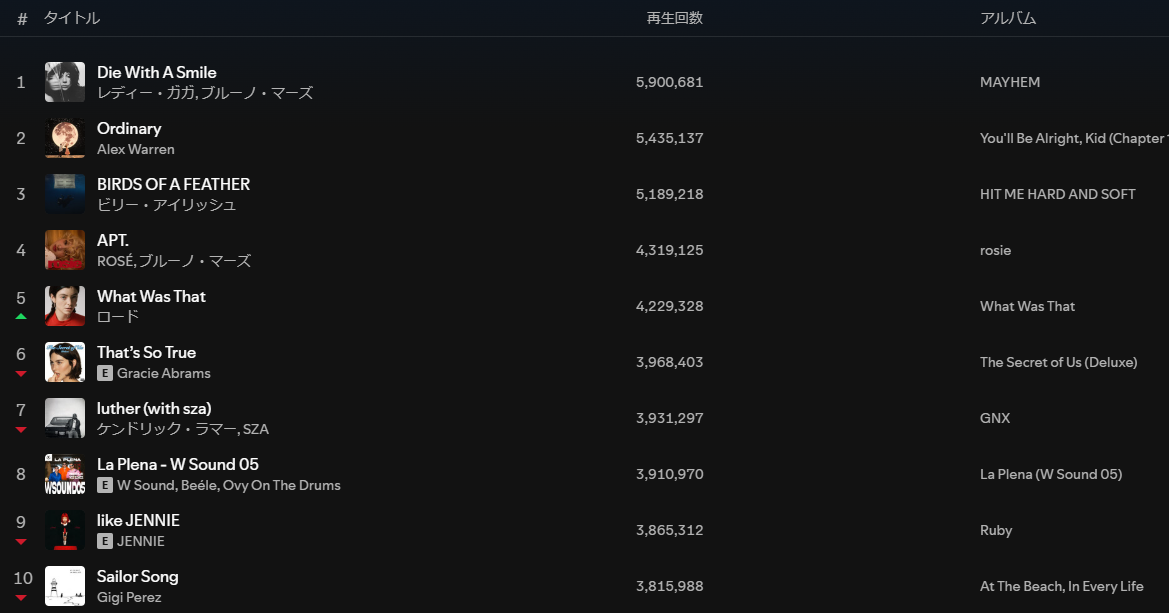Click red down arrow under rank 7

pos(21,430)
